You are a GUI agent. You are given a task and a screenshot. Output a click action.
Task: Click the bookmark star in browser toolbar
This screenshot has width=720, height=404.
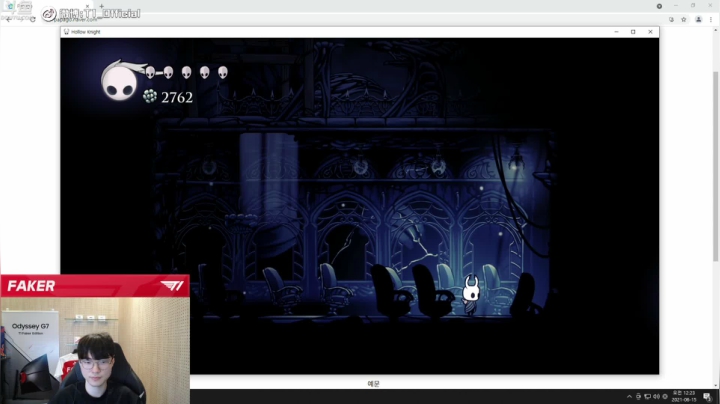click(x=684, y=19)
